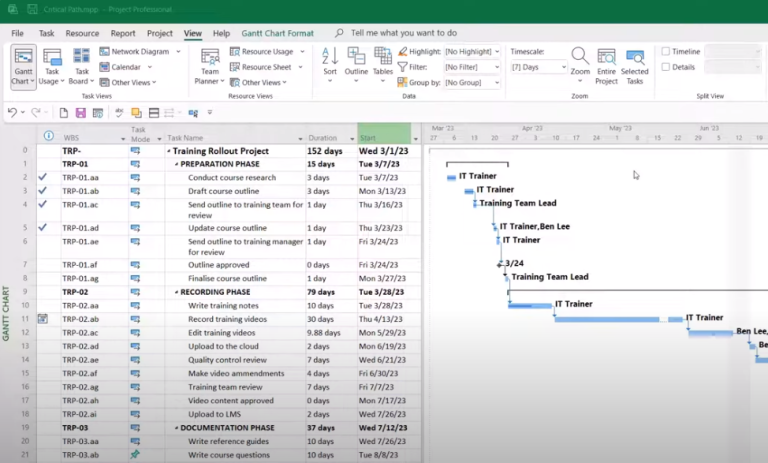768x463 pixels.
Task: Open the Timescale dropdown showing [7] Days
Action: pos(537,67)
